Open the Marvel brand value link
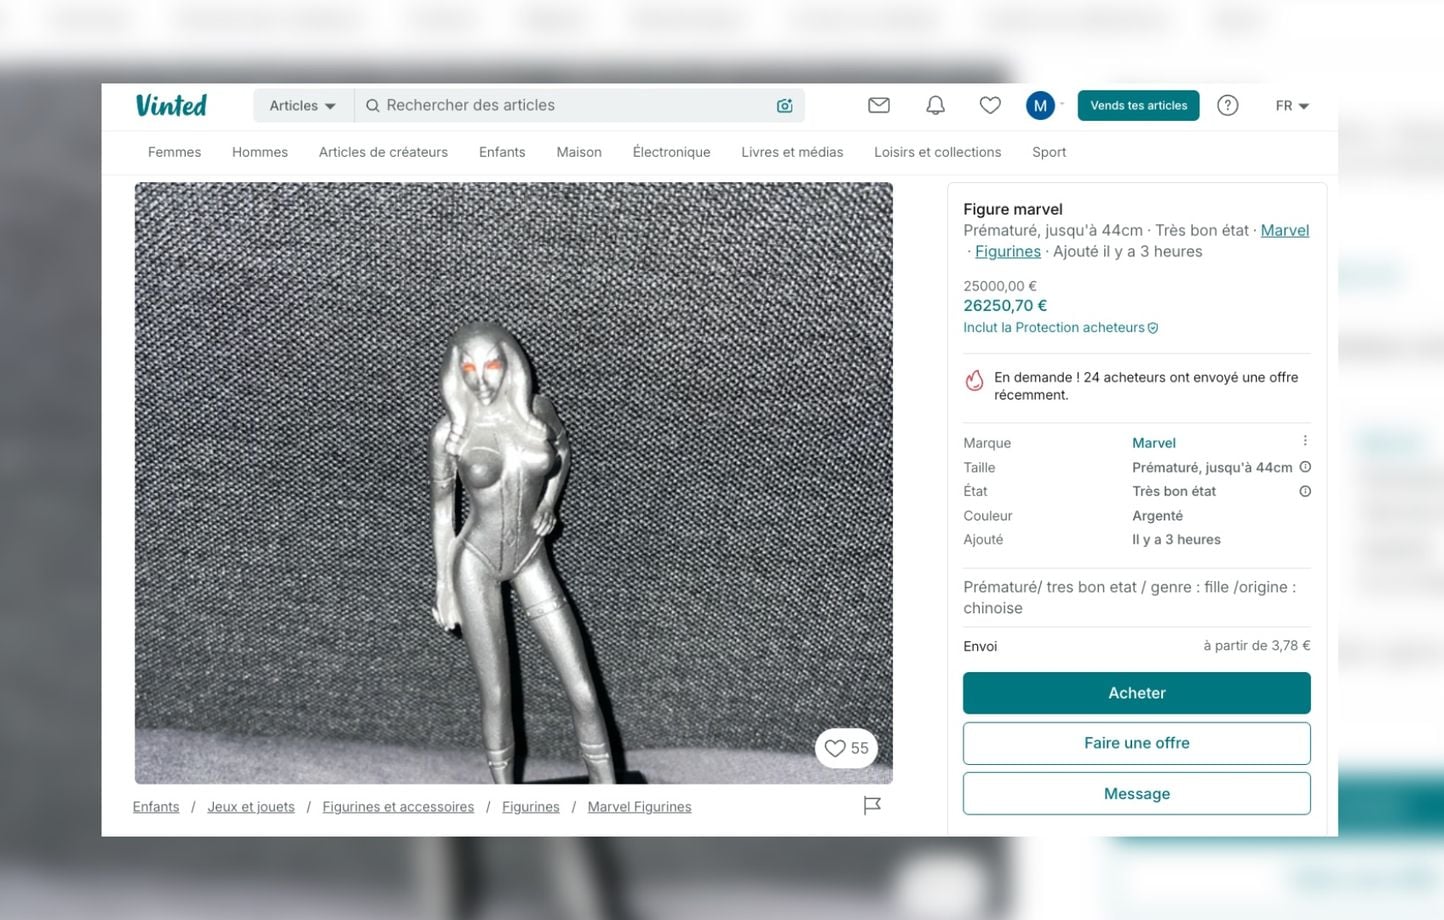The image size is (1444, 920). (x=1153, y=443)
